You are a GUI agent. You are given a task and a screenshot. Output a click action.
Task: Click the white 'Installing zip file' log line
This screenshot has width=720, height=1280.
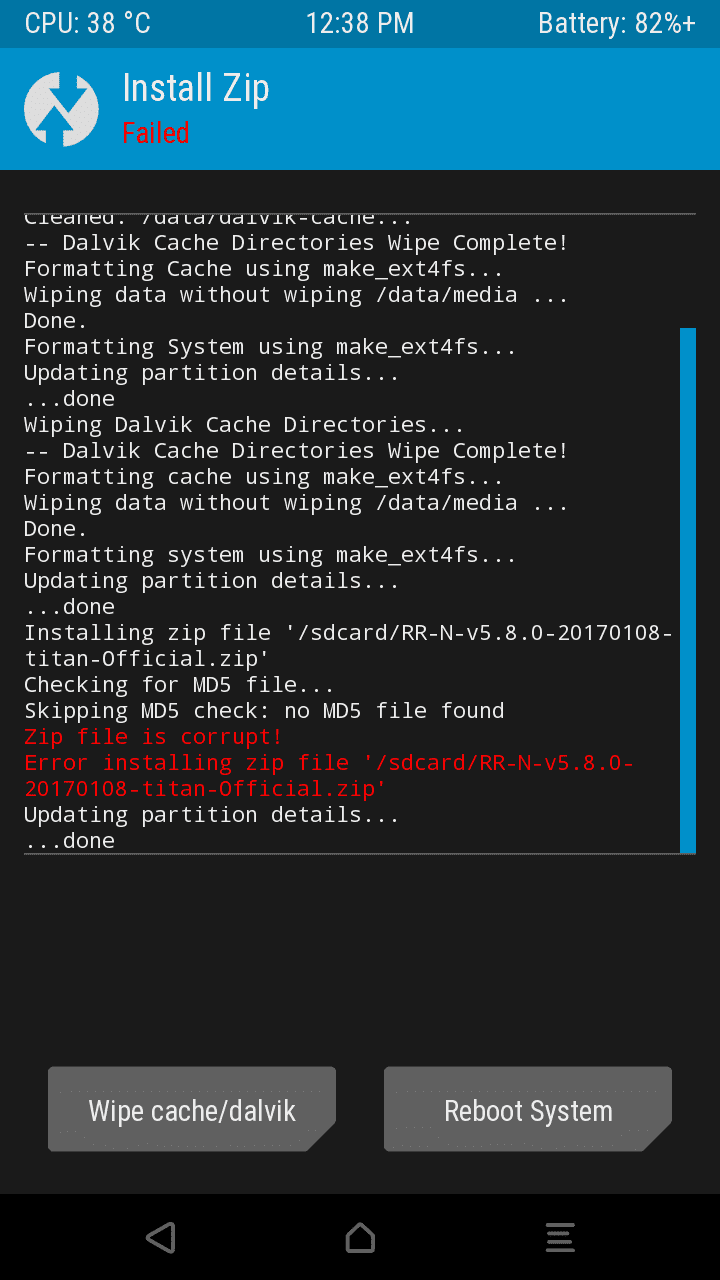tap(348, 645)
